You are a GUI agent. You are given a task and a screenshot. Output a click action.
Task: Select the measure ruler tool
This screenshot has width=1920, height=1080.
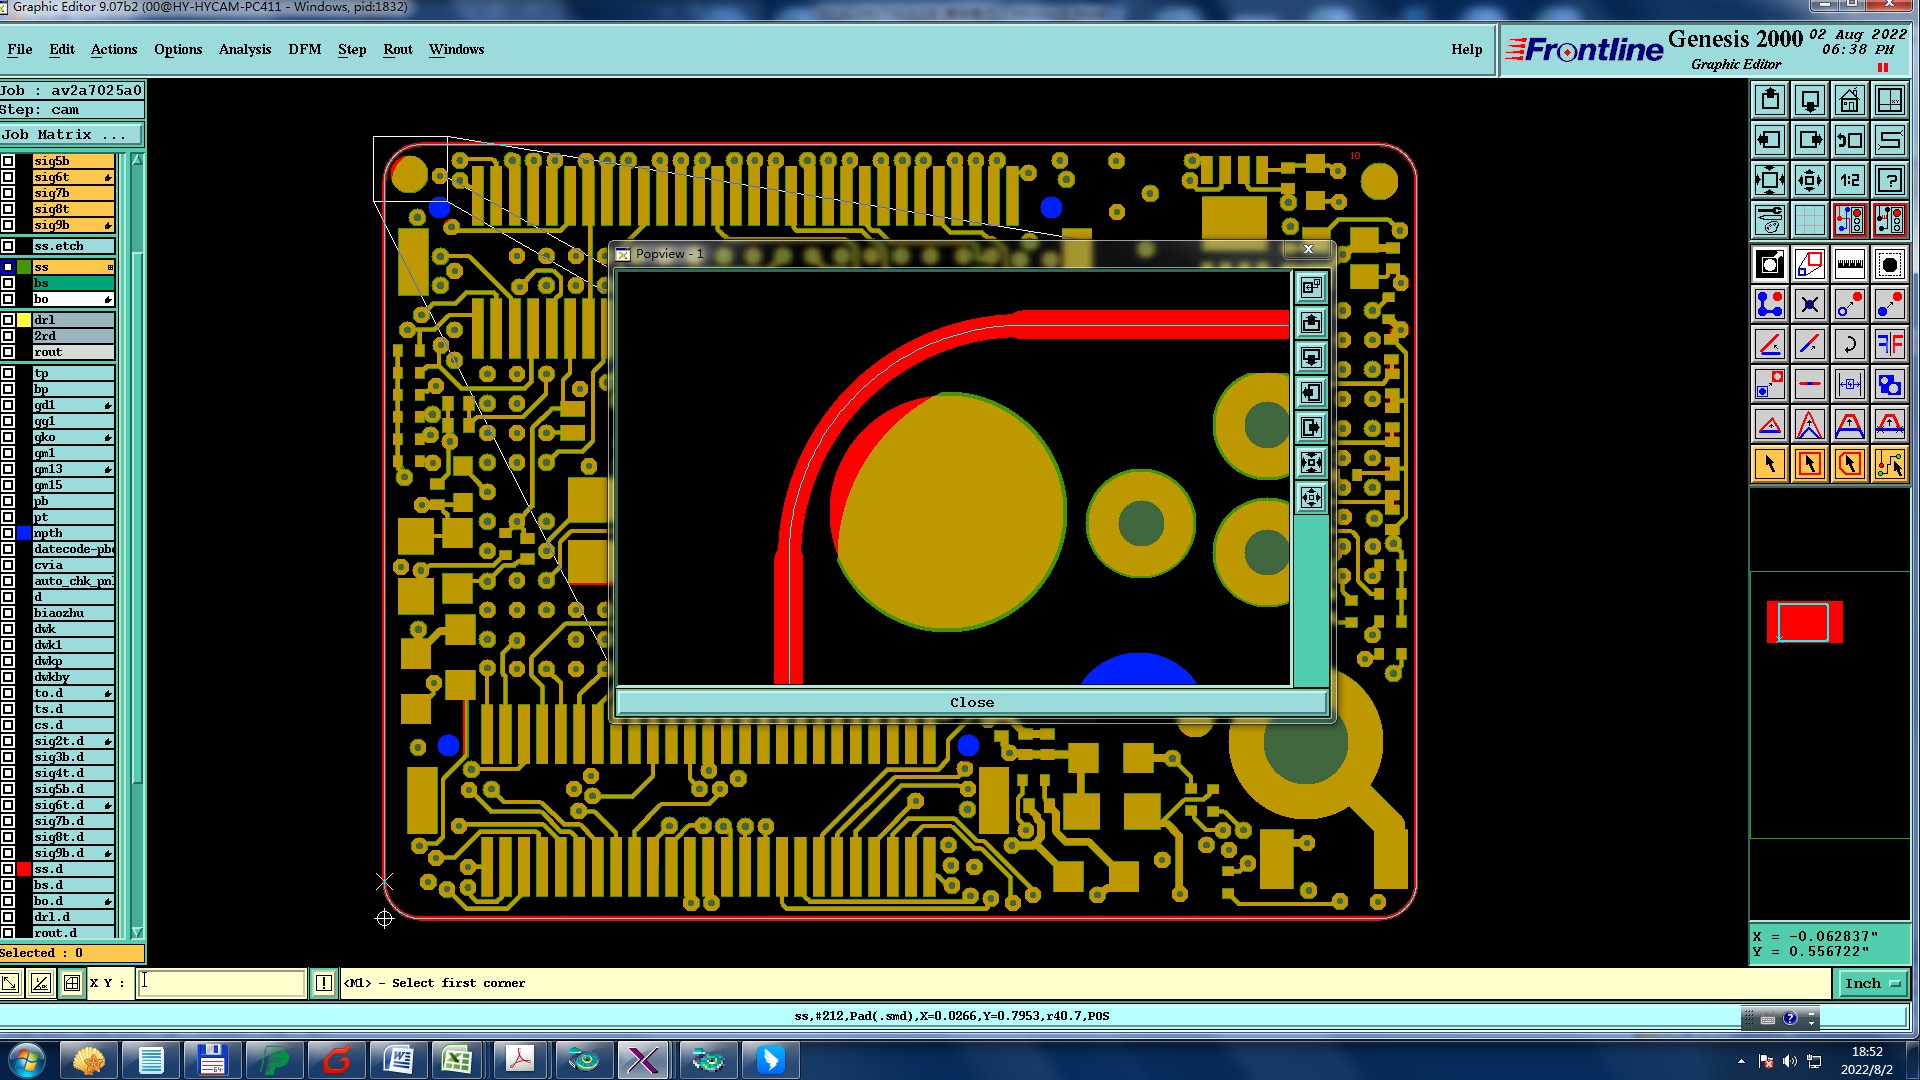[x=1849, y=265]
